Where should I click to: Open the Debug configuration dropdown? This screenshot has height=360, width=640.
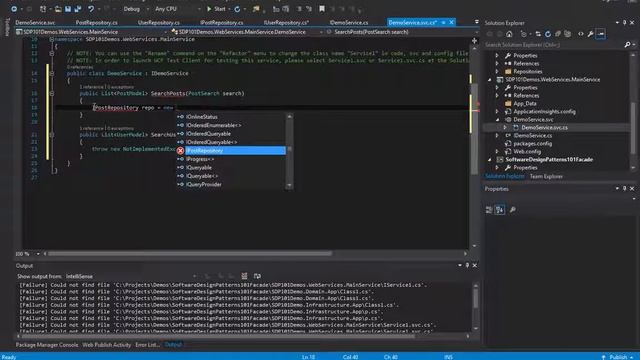click(x=136, y=9)
